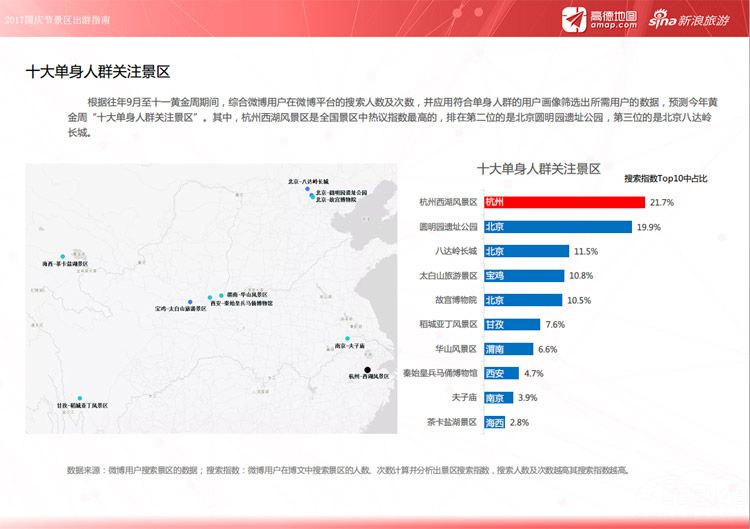Click the 十大单身人群关注景区 page heading
The width and height of the screenshot is (750, 529).
[x=98, y=72]
